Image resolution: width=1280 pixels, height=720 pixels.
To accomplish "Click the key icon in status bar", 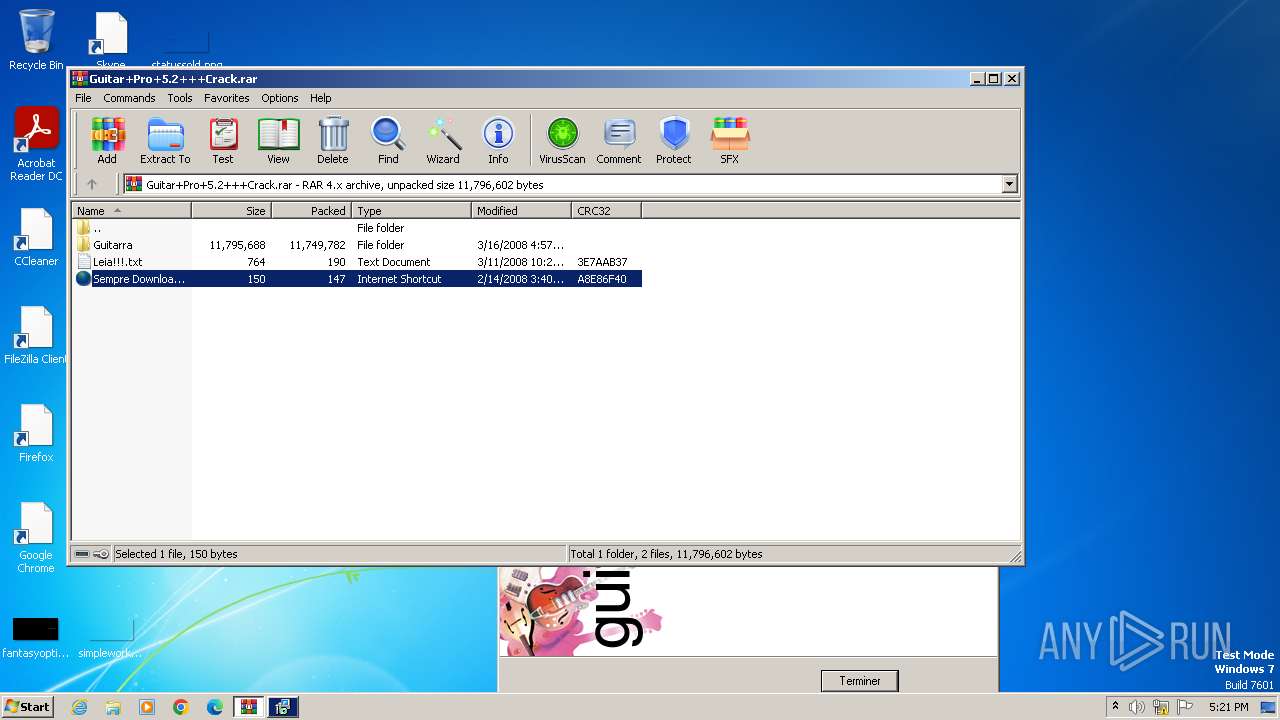I will [101, 554].
